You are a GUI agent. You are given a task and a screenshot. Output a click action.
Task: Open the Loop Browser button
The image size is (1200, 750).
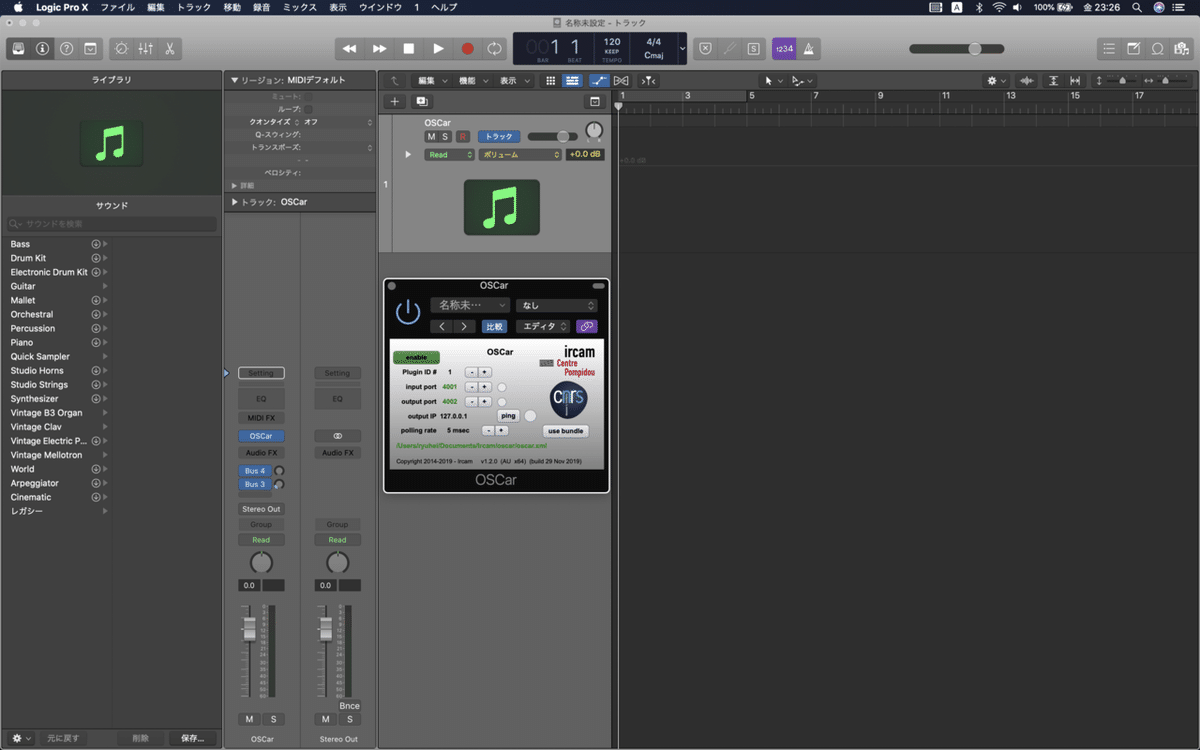coord(1157,48)
